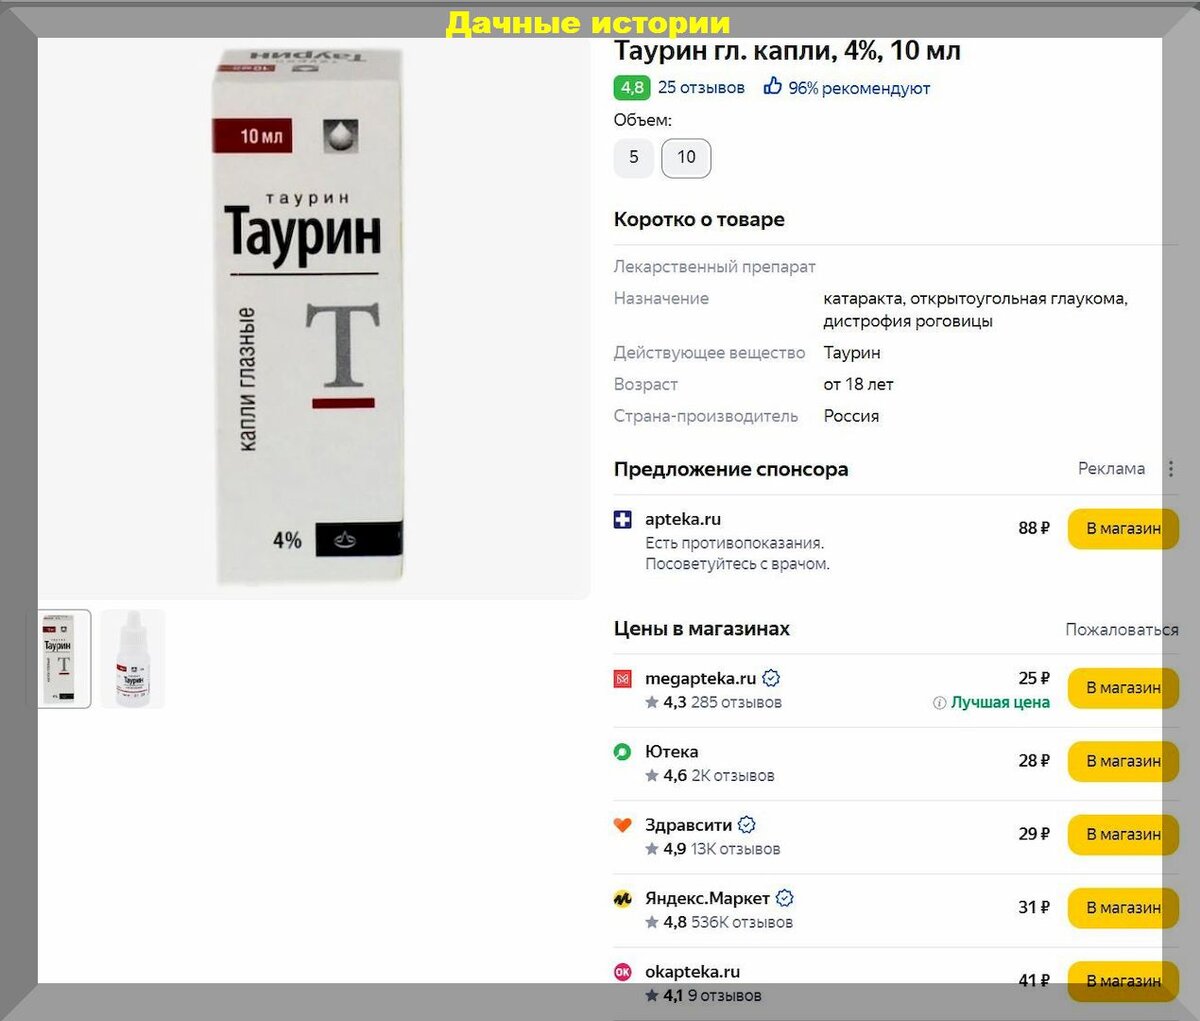Select the 10 ml volume option

(x=686, y=158)
